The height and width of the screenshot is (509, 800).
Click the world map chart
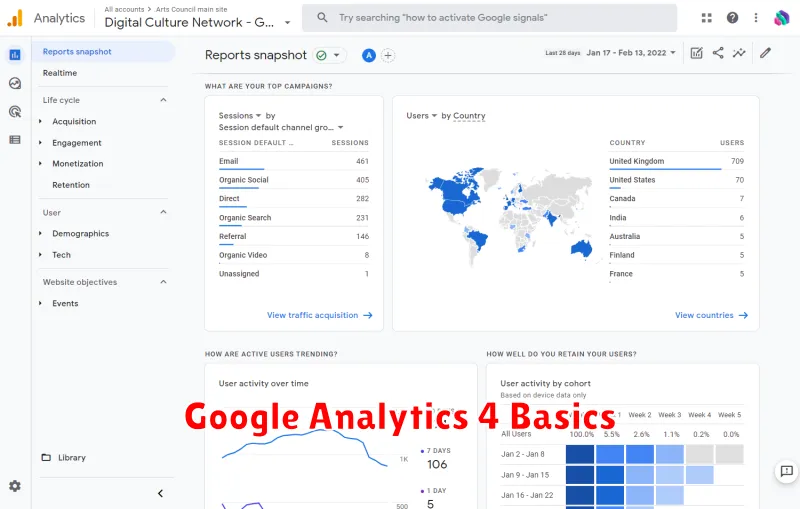click(510, 217)
